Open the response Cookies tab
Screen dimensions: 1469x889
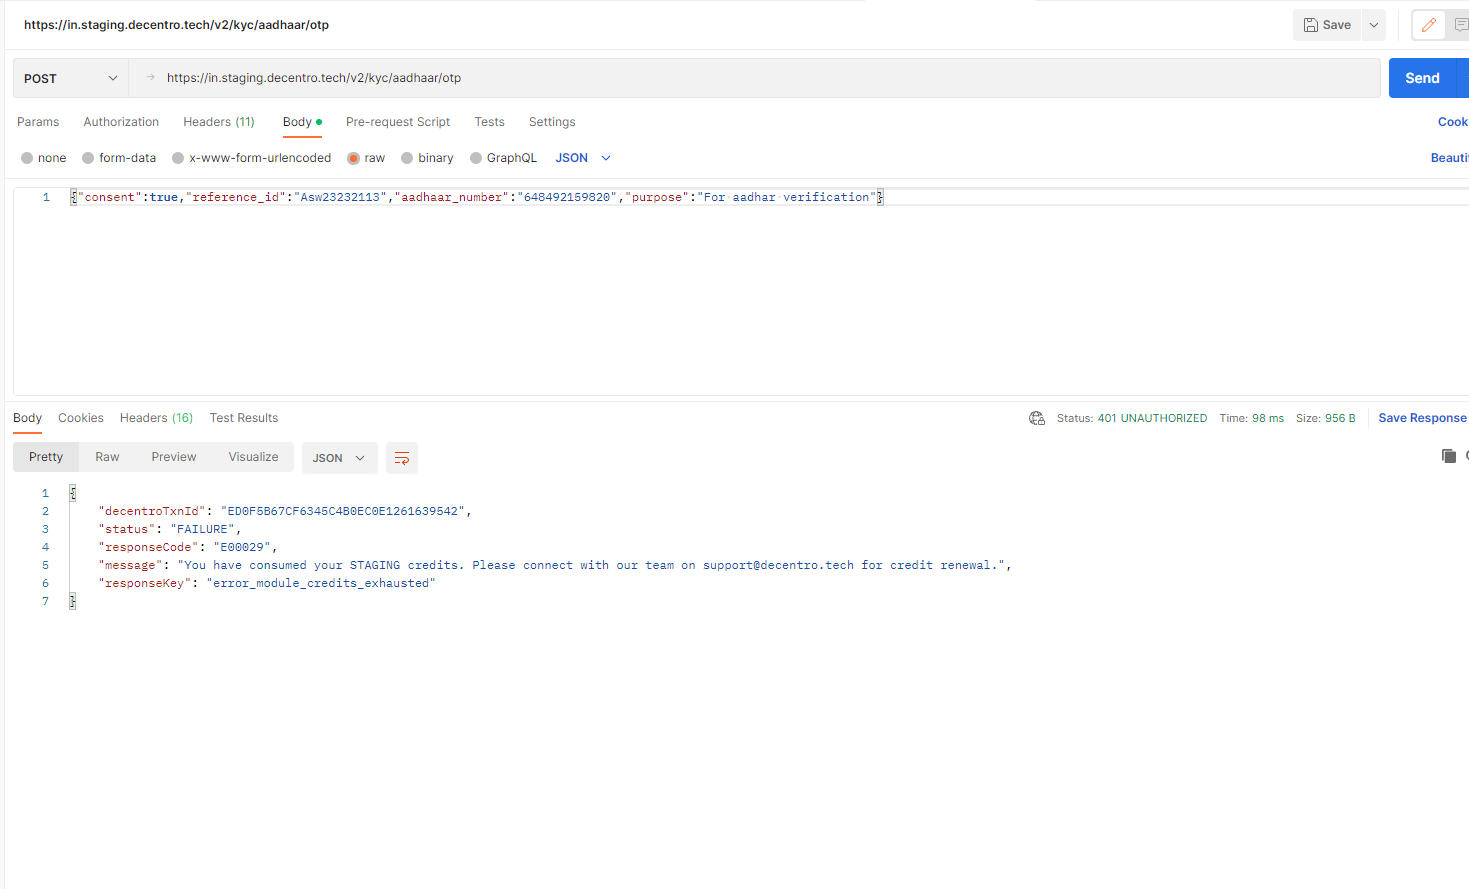[x=81, y=418]
